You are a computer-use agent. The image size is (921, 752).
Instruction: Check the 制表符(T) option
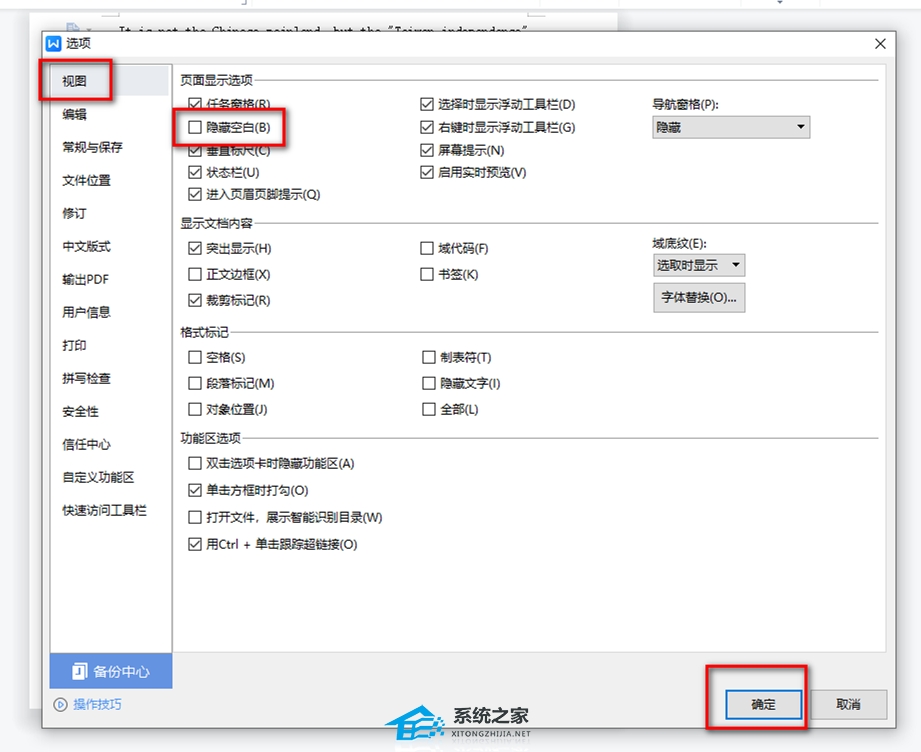(429, 357)
